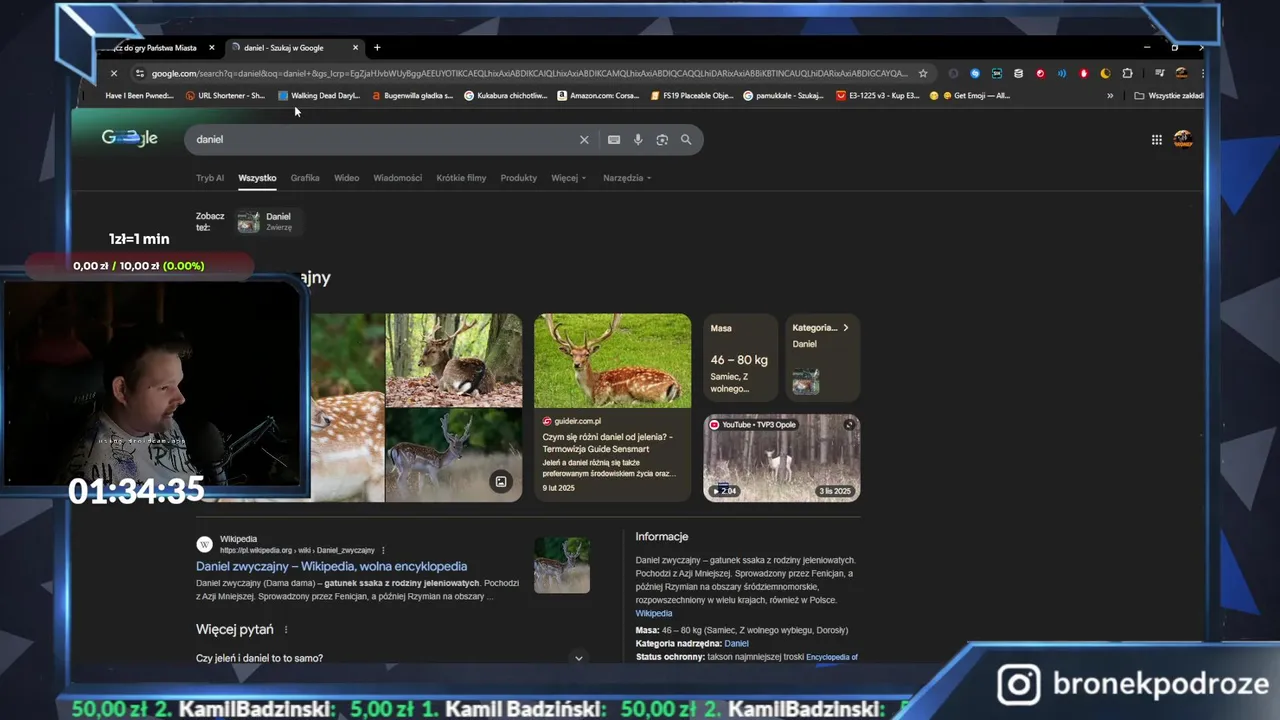Open the Walking Dead Daryl bookmark
Viewport: 1280px width, 720px height.
click(319, 96)
